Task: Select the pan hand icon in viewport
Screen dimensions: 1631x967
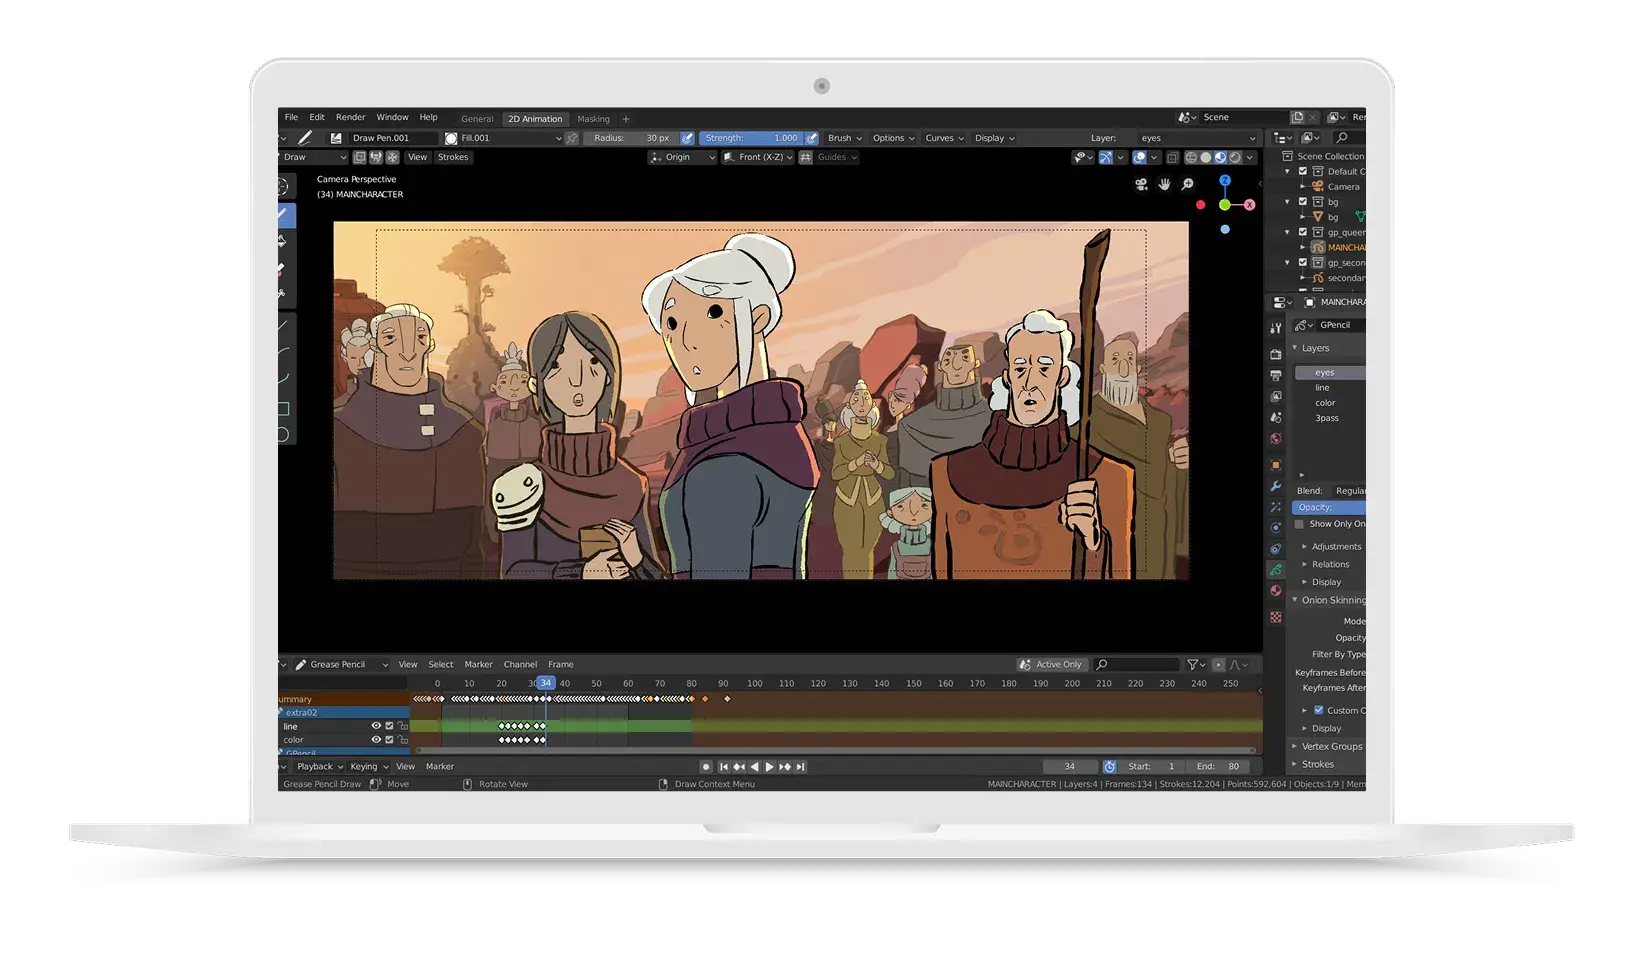Action: click(x=1164, y=184)
